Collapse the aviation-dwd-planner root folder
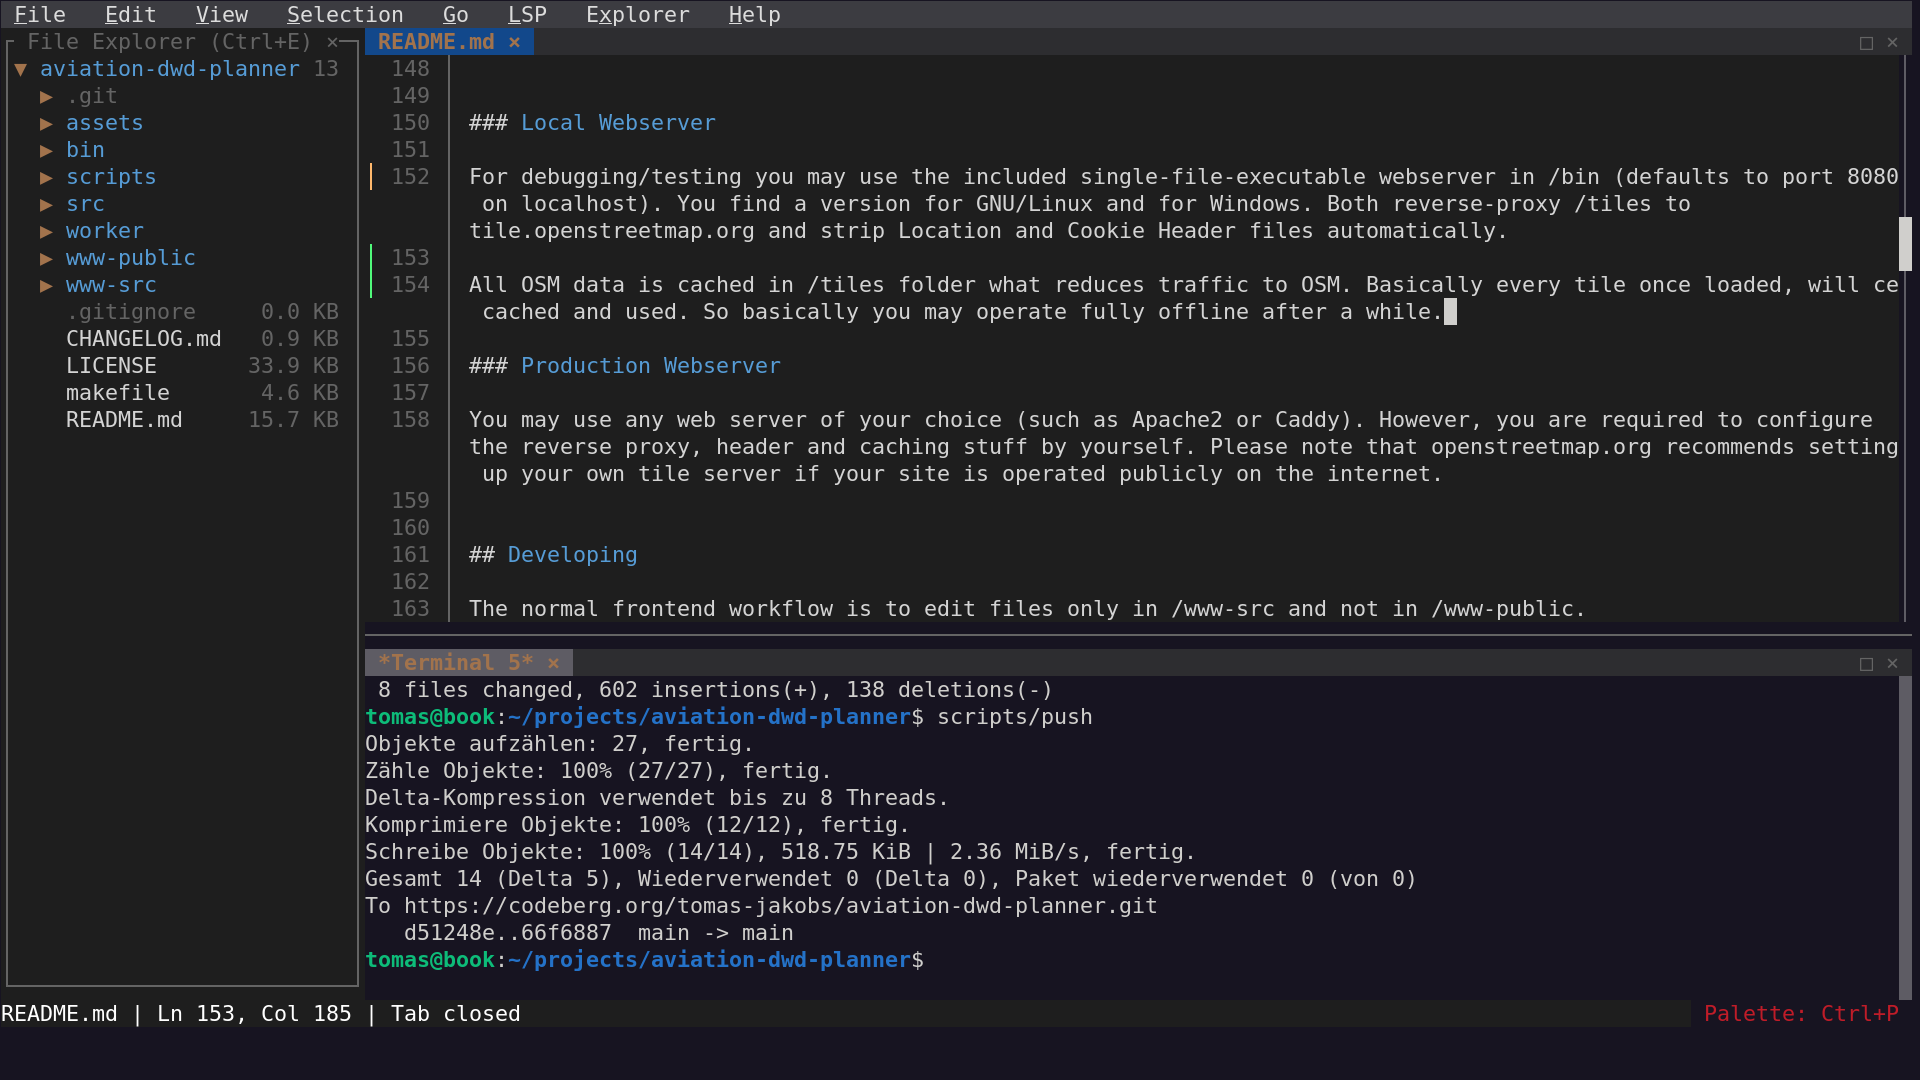This screenshot has height=1080, width=1920. coord(20,69)
